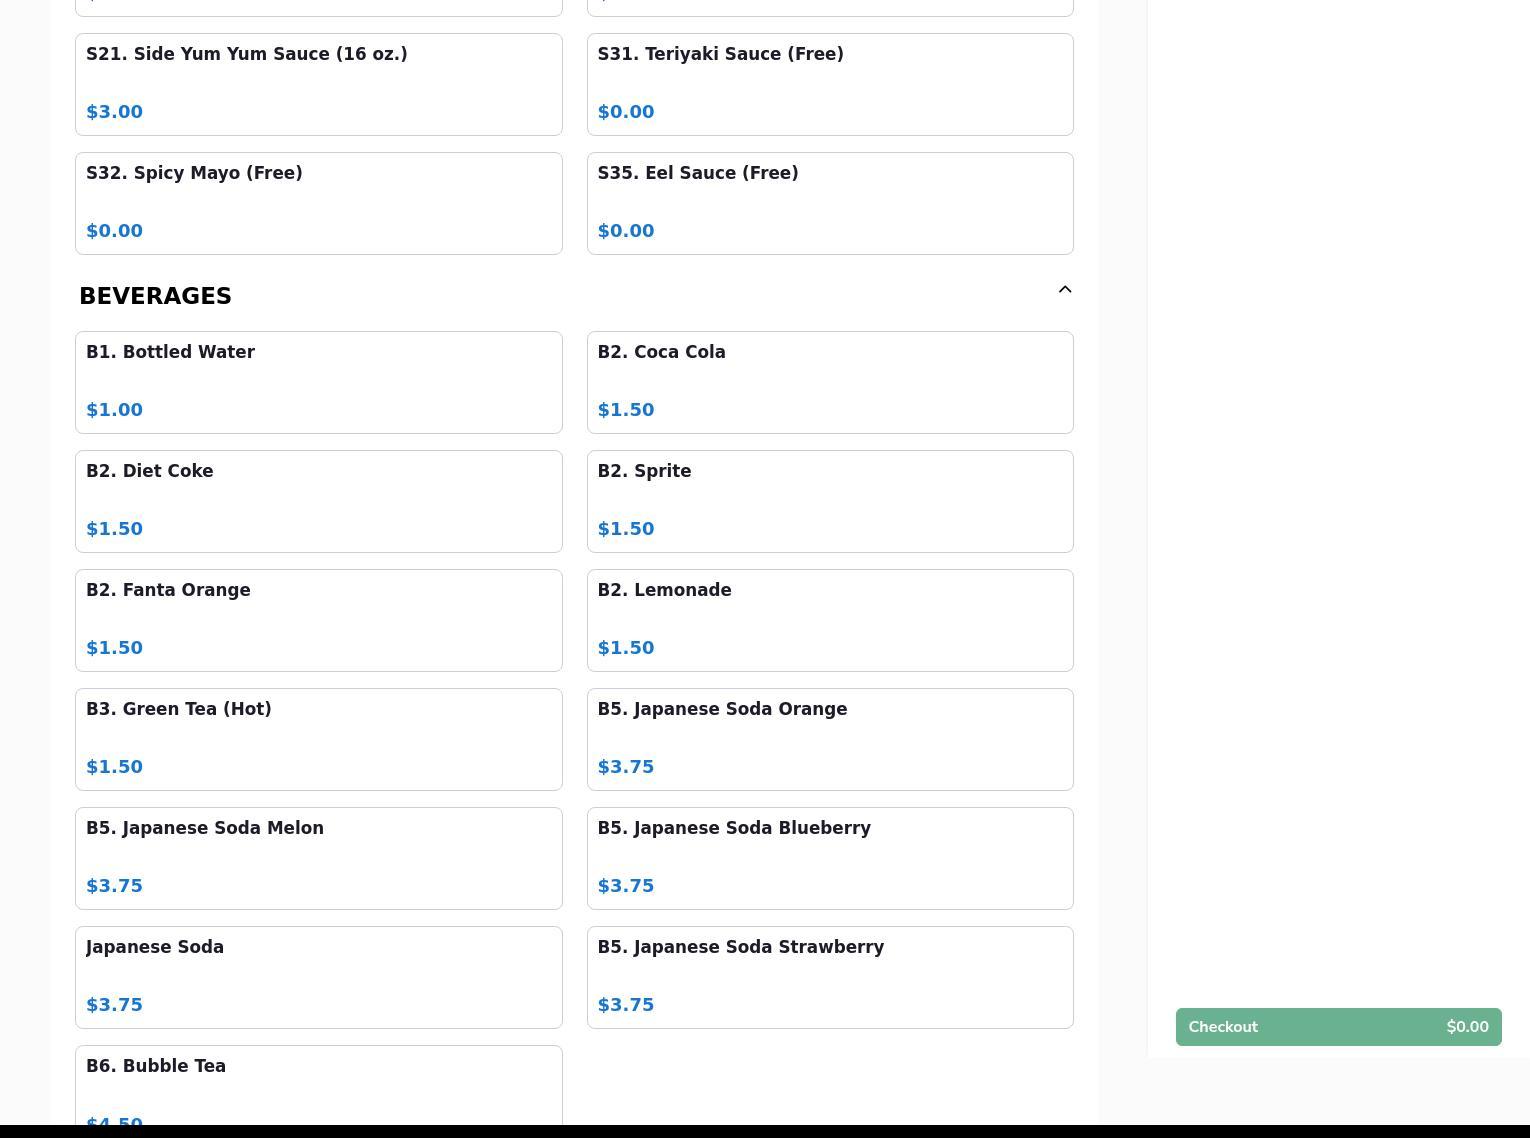Select S21. Side Yum Yum Sauce

[318, 84]
